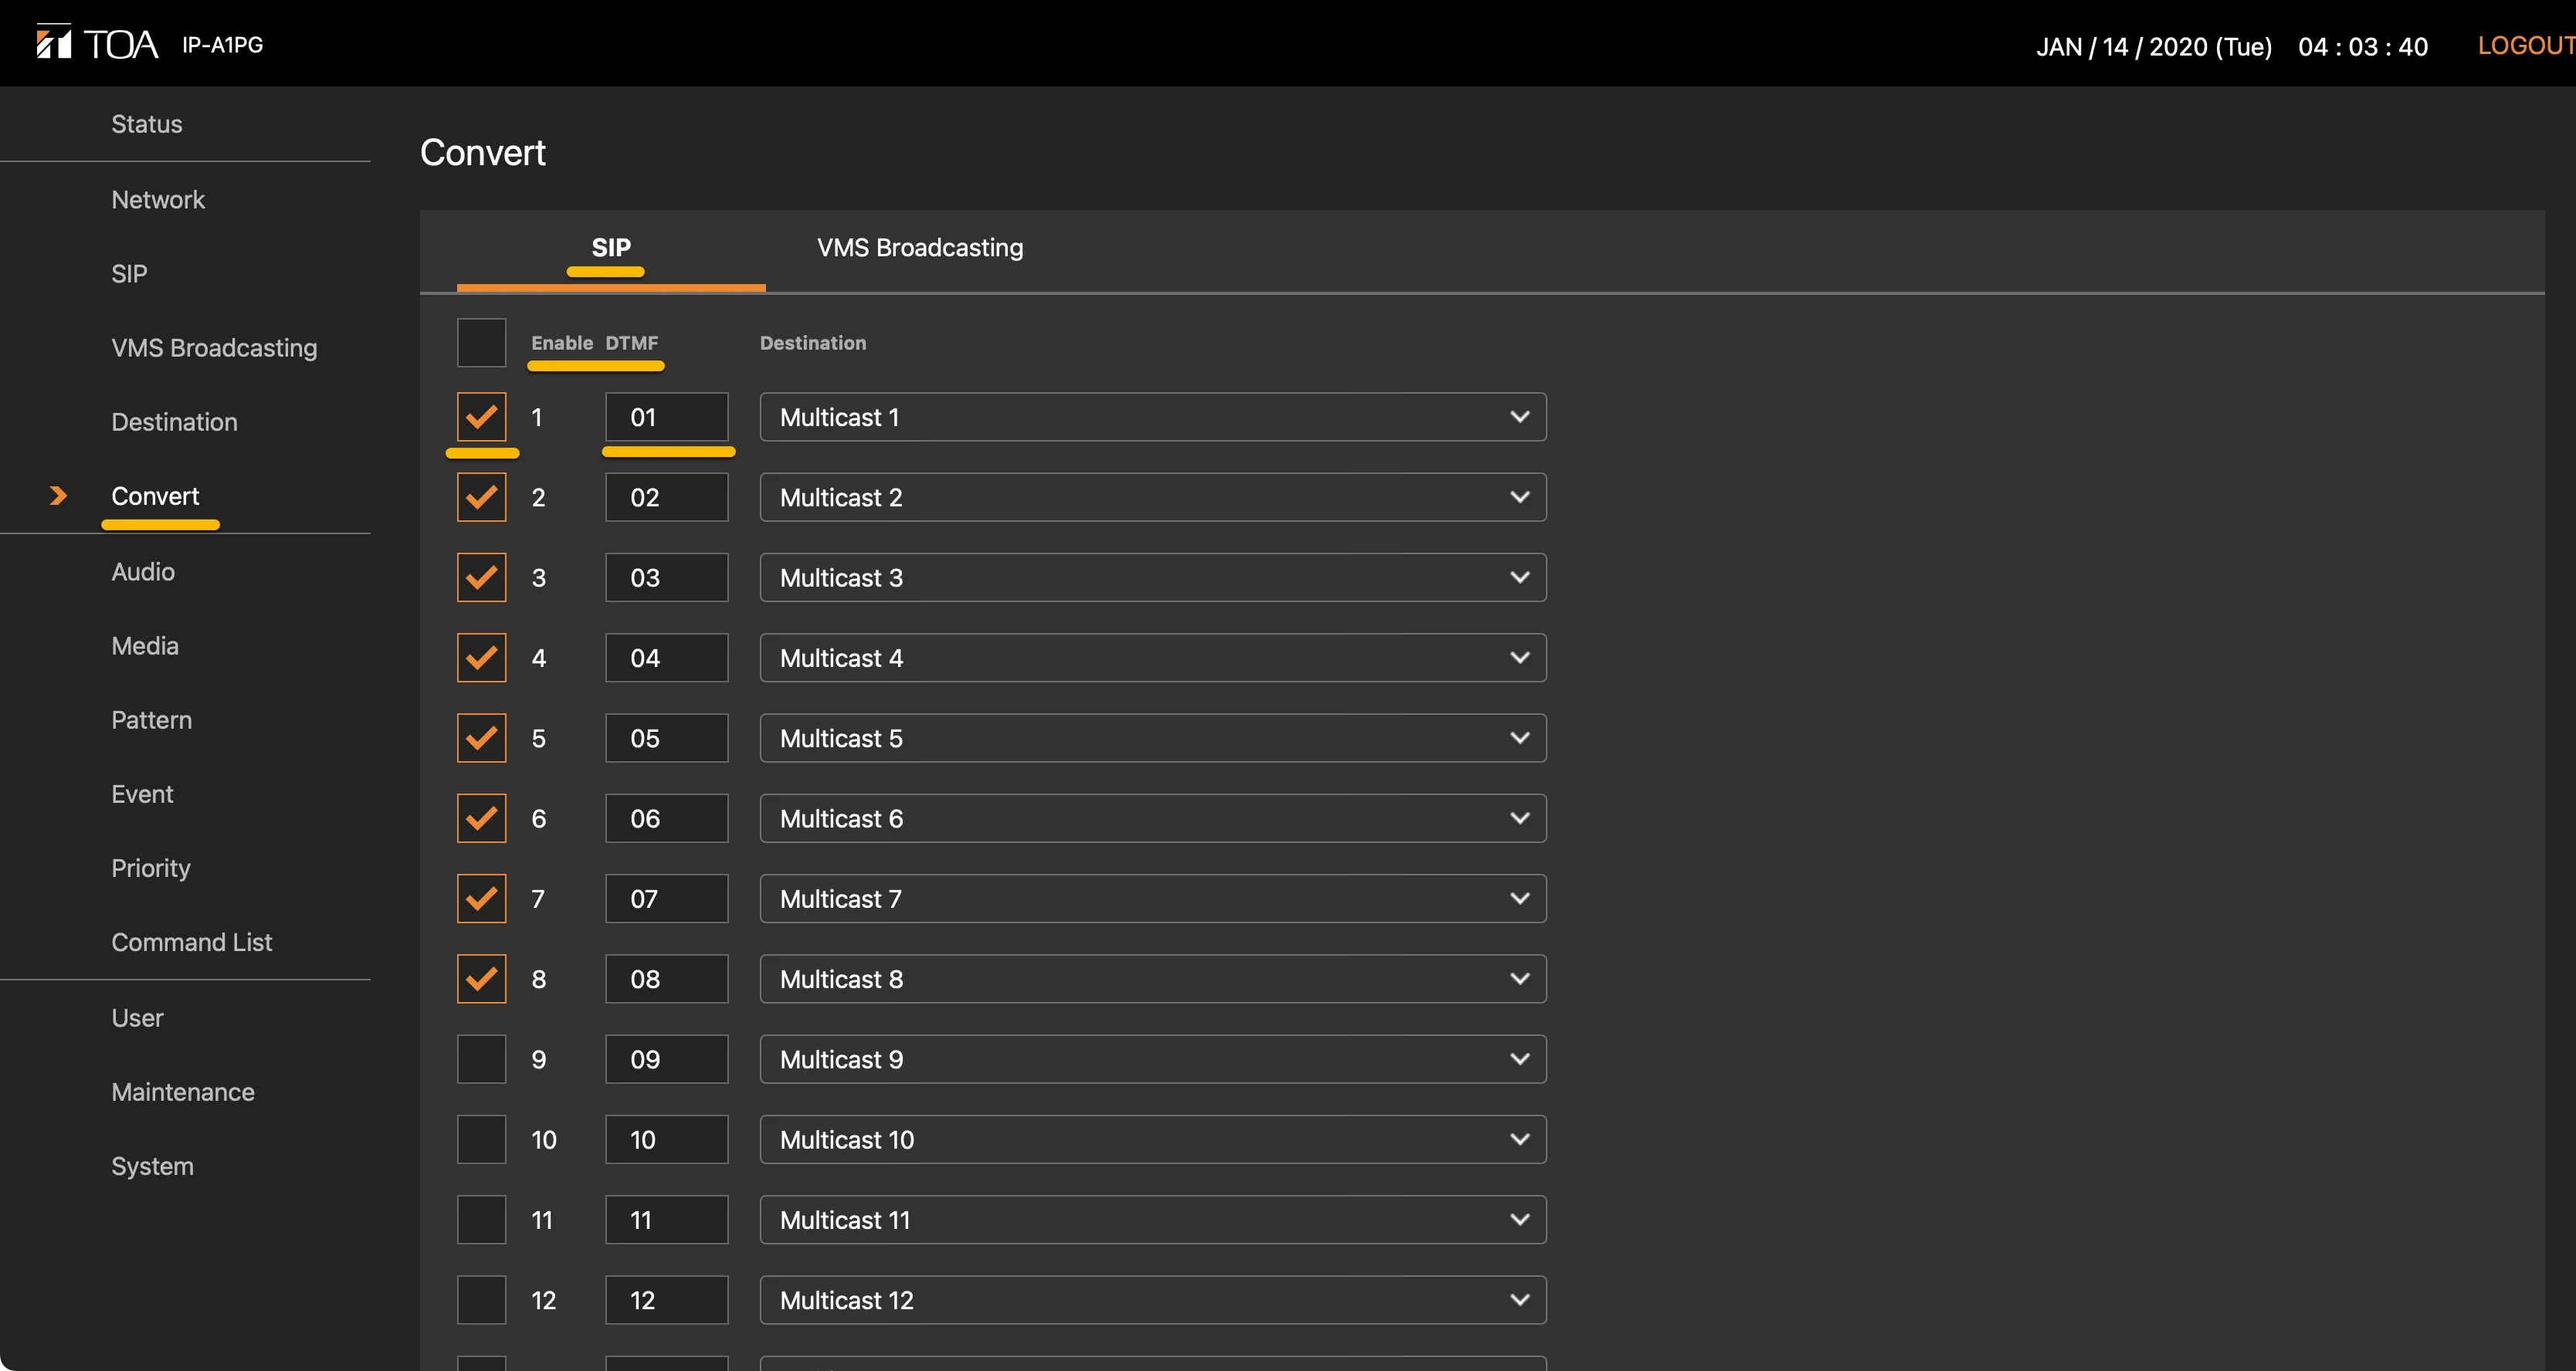Open the Multicast 8 destination dropdown

coord(1153,979)
